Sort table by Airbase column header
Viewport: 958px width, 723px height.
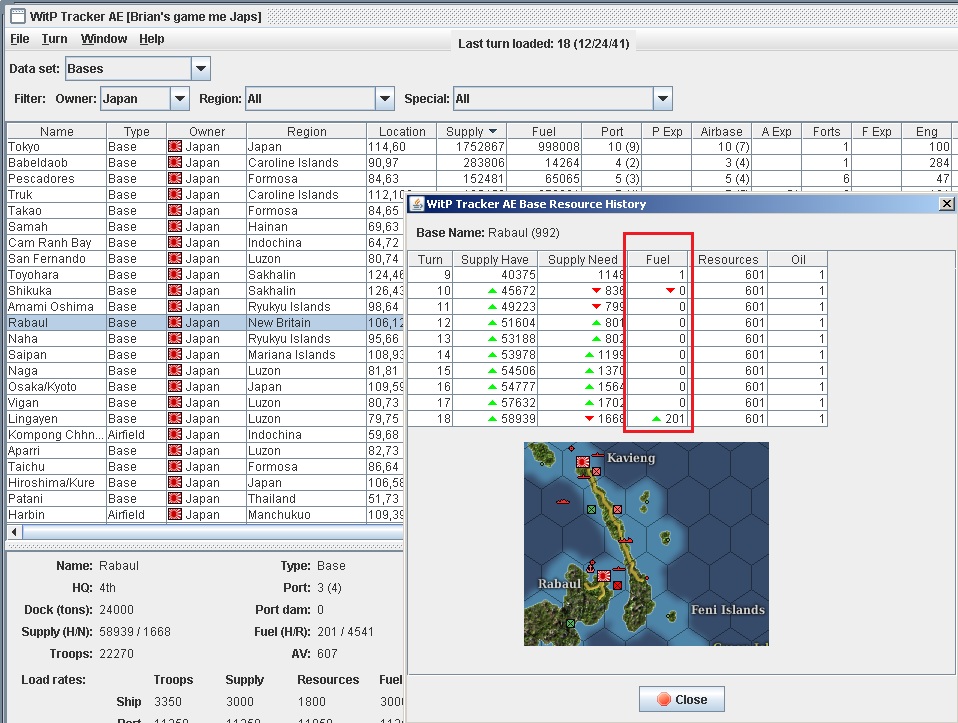pyautogui.click(x=722, y=131)
